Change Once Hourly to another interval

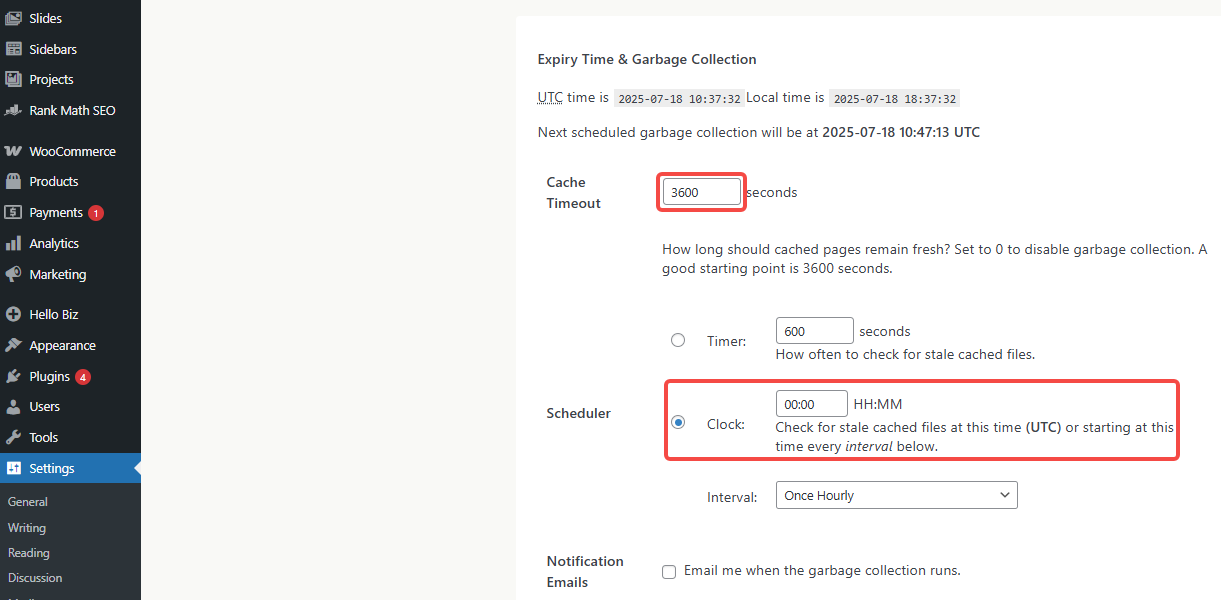(x=895, y=494)
